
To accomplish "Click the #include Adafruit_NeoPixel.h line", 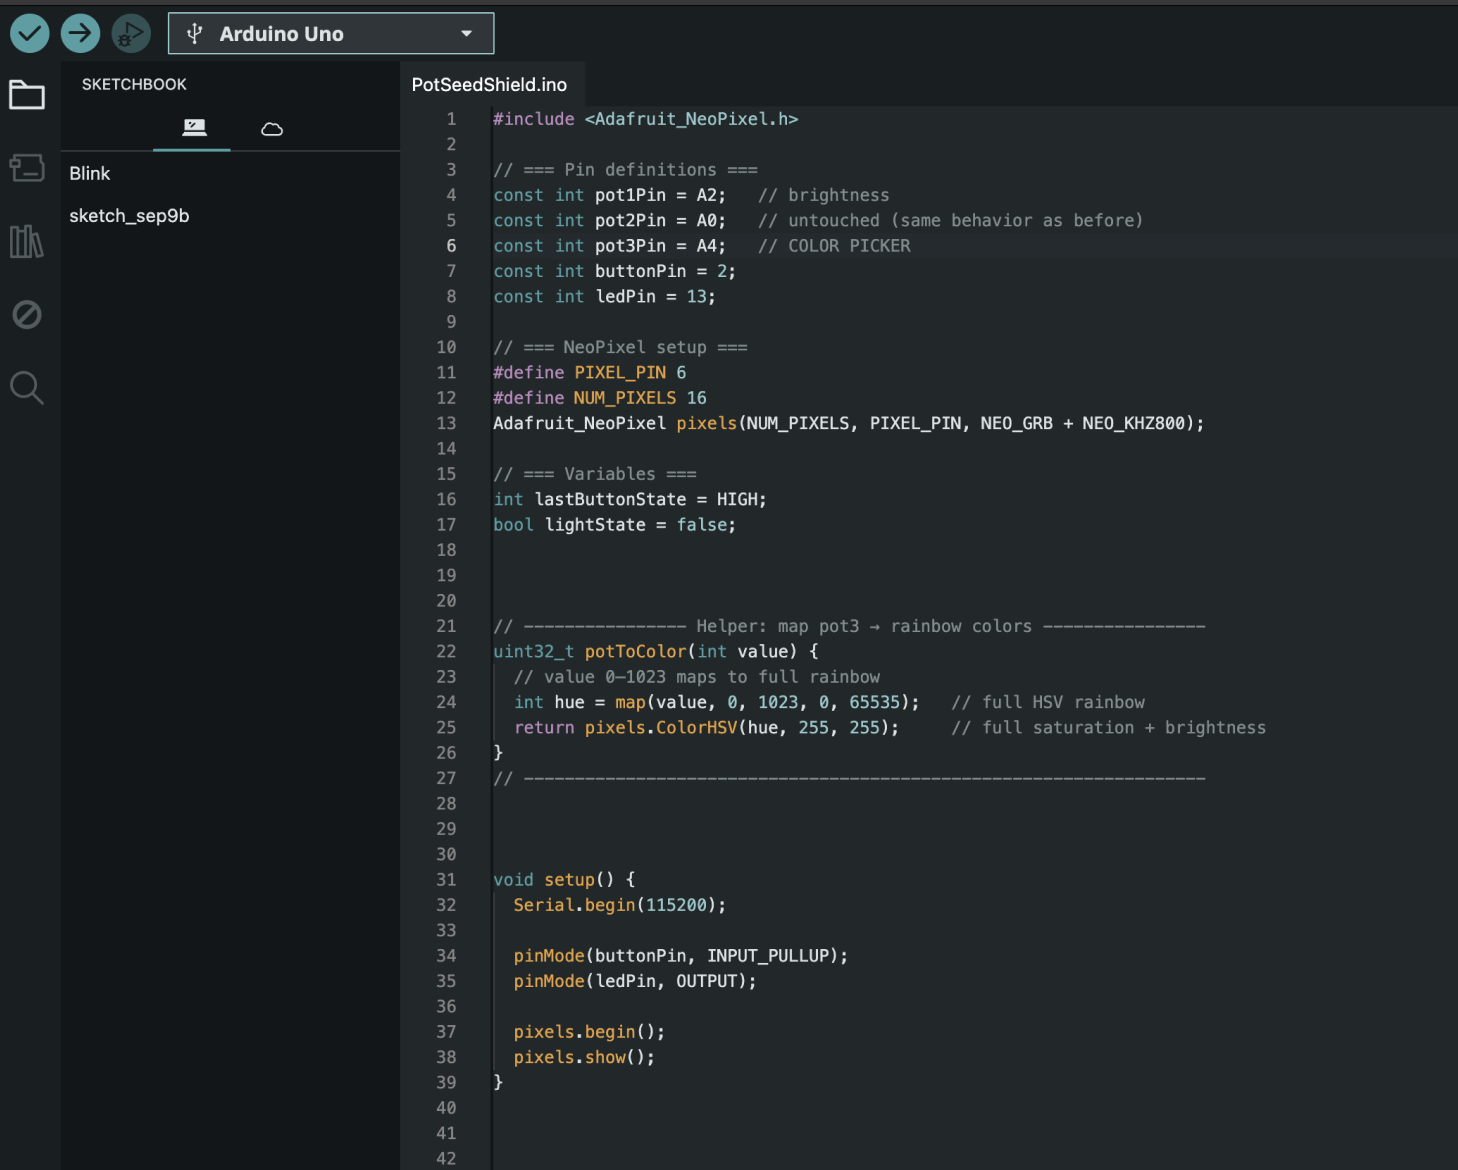I will (645, 119).
